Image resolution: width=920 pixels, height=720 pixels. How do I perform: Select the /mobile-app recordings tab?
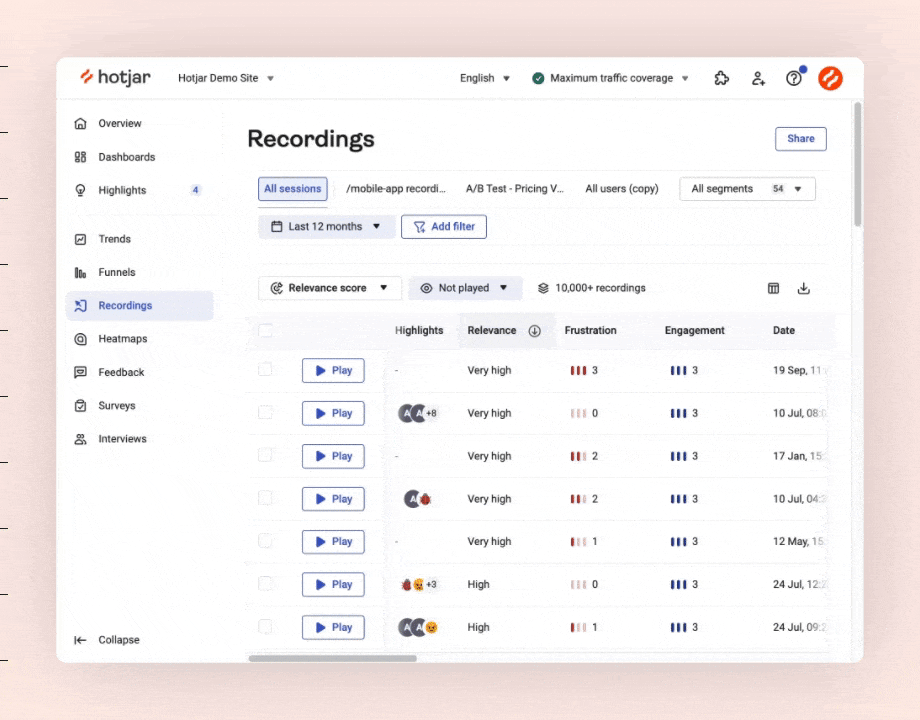tap(395, 189)
